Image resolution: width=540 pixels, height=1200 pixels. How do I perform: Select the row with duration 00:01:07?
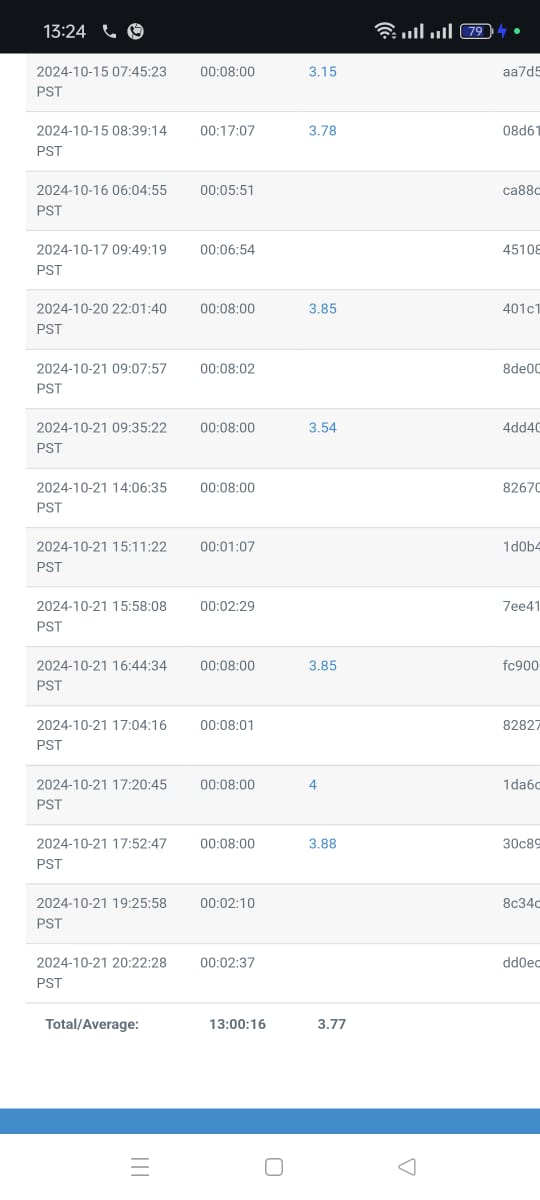tap(283, 557)
